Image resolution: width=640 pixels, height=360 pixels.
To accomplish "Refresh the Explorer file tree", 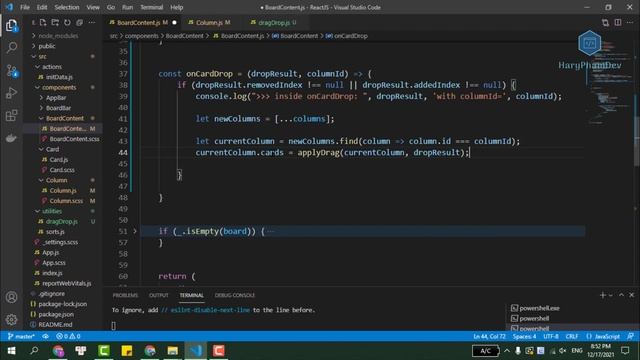I will pos(67,22).
